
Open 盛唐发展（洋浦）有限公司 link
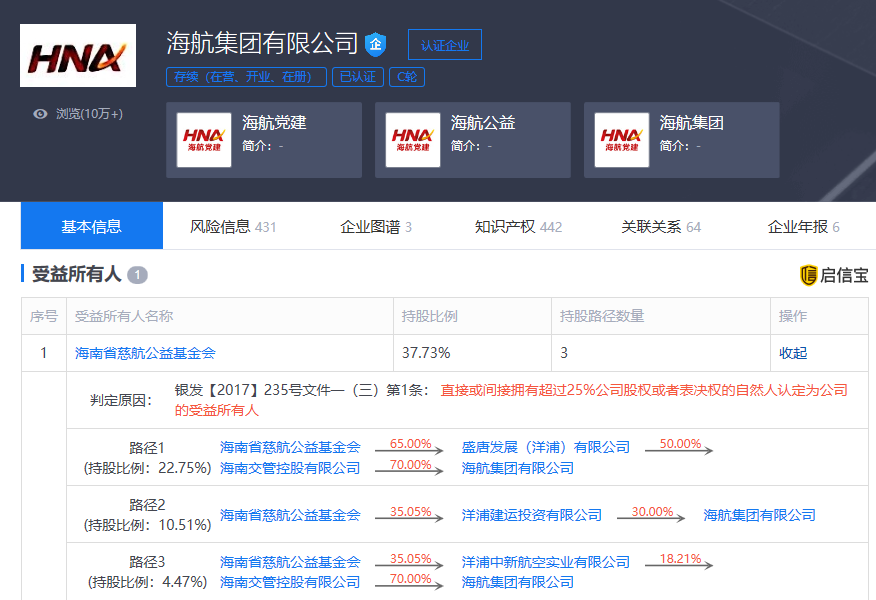tap(546, 447)
